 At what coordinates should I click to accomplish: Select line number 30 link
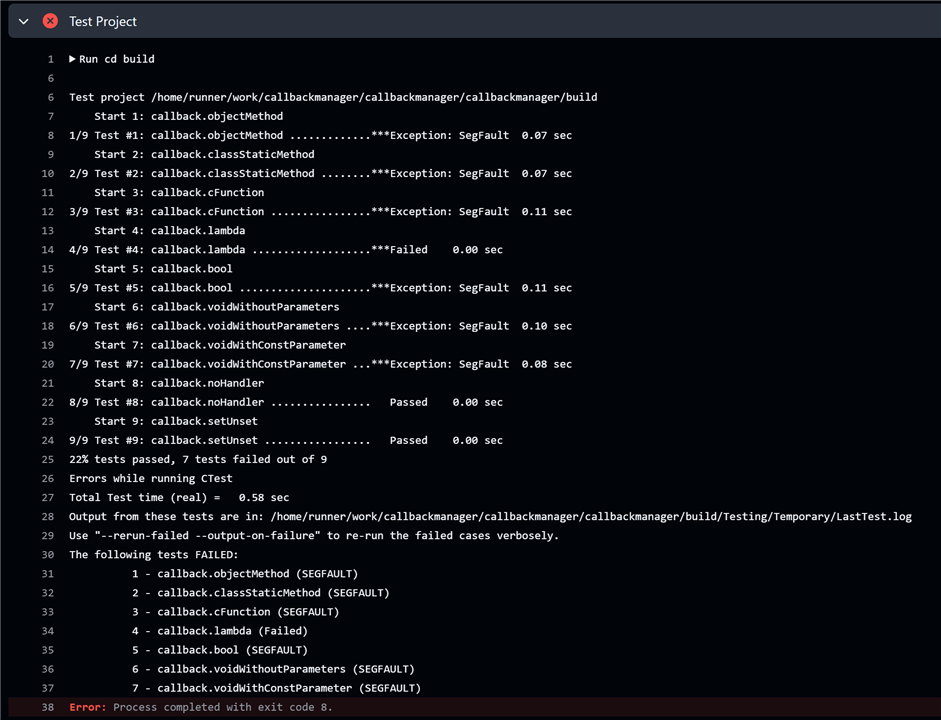click(x=48, y=555)
